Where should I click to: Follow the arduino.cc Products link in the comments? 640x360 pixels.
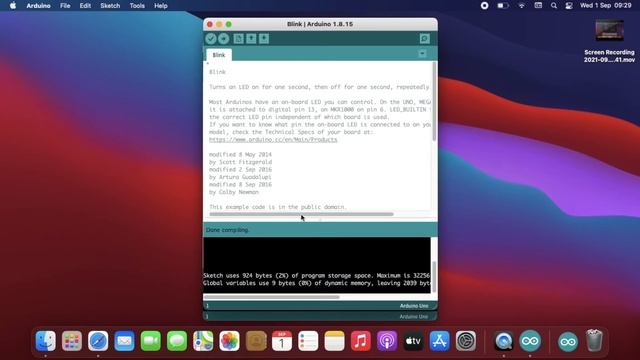click(x=273, y=140)
